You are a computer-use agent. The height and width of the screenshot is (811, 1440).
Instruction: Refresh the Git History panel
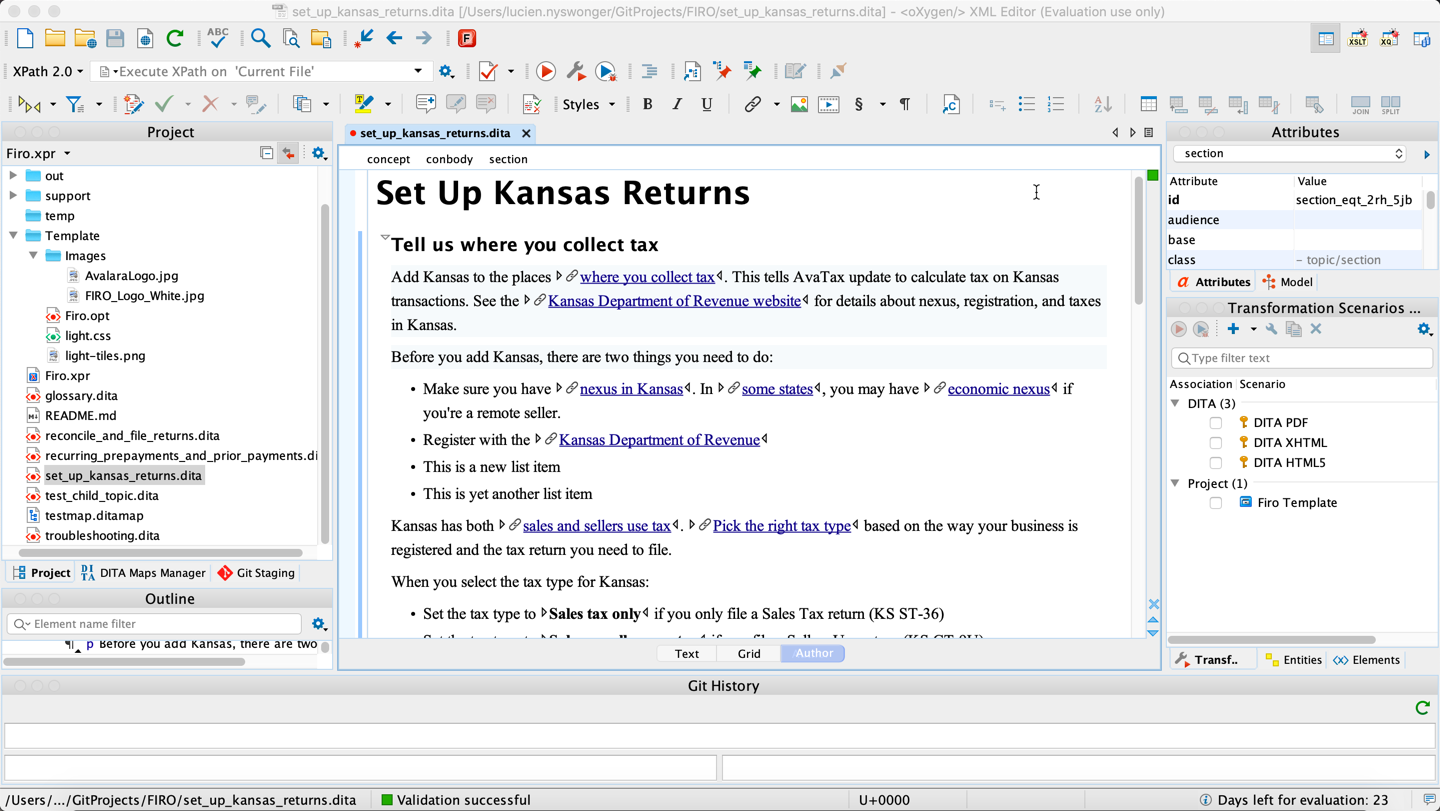click(1423, 708)
